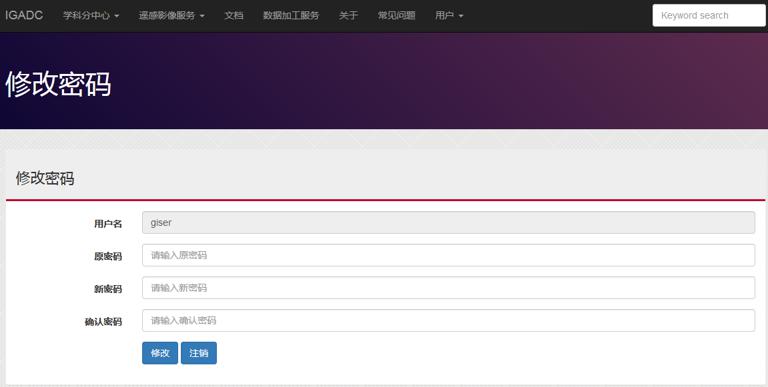Open the 常见问题 page
This screenshot has height=387, width=768.
[x=396, y=16]
